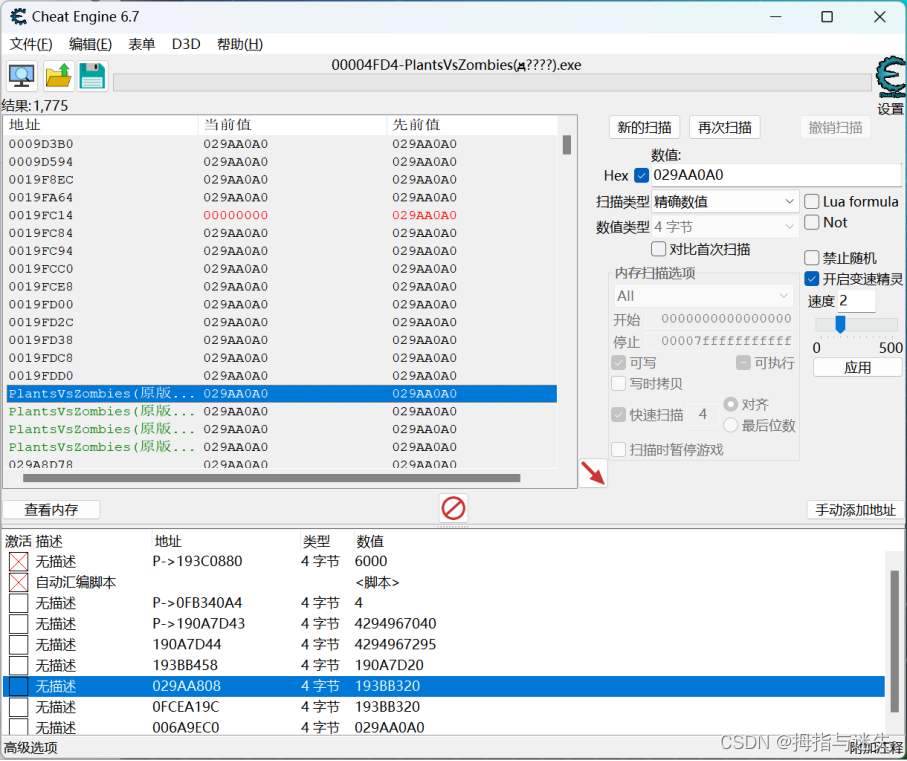The height and width of the screenshot is (761, 907).
Task: Open the 帮助(H) menu
Action: [x=239, y=45]
